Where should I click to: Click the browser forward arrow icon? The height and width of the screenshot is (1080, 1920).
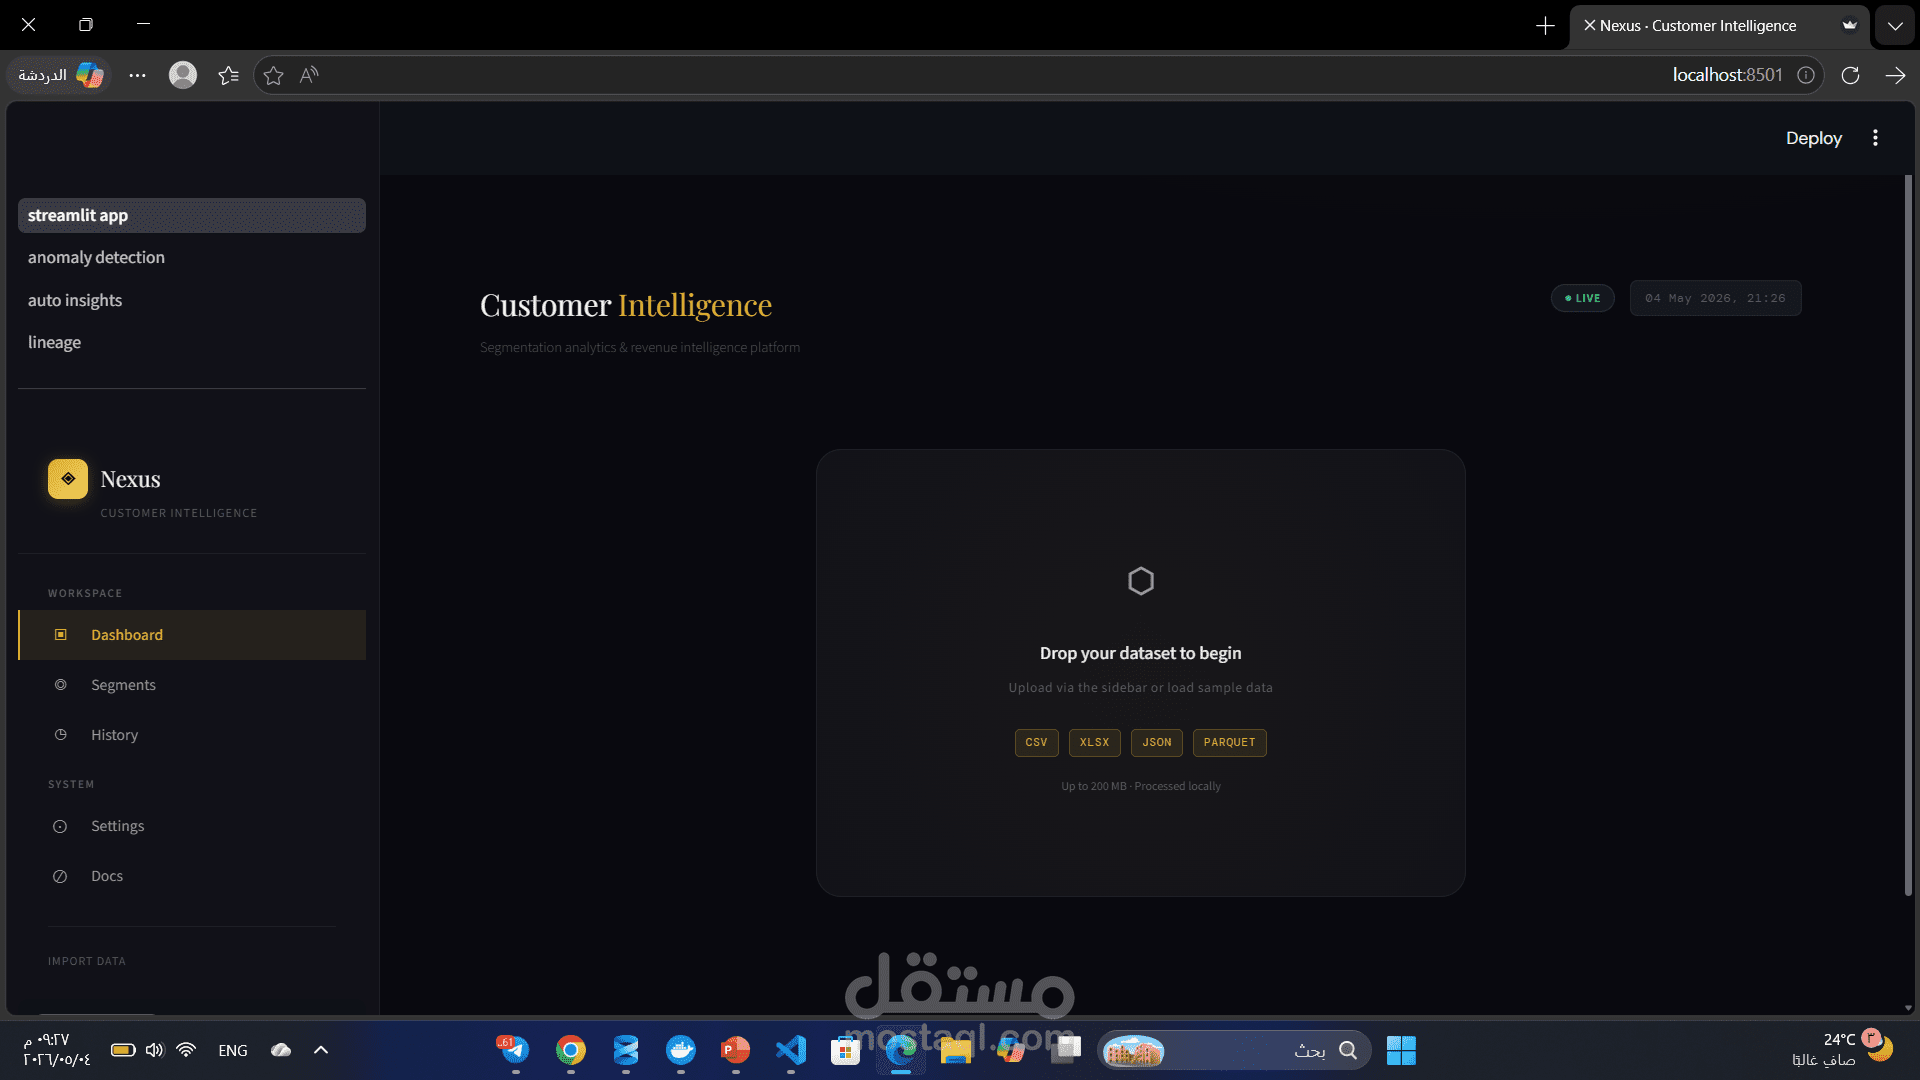coord(1895,75)
